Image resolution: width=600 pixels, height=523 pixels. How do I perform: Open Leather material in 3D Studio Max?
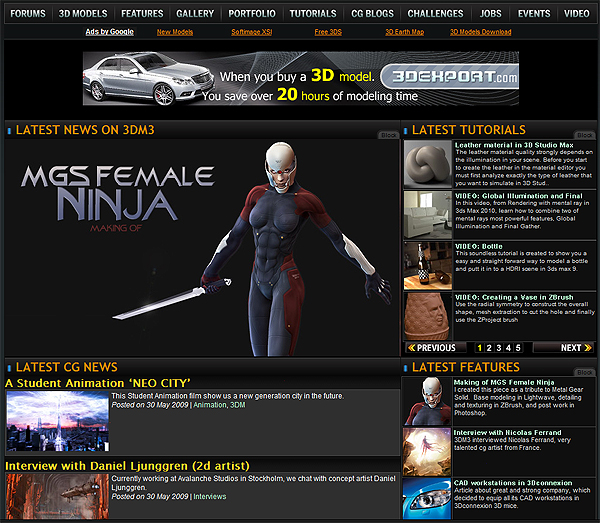[x=514, y=145]
